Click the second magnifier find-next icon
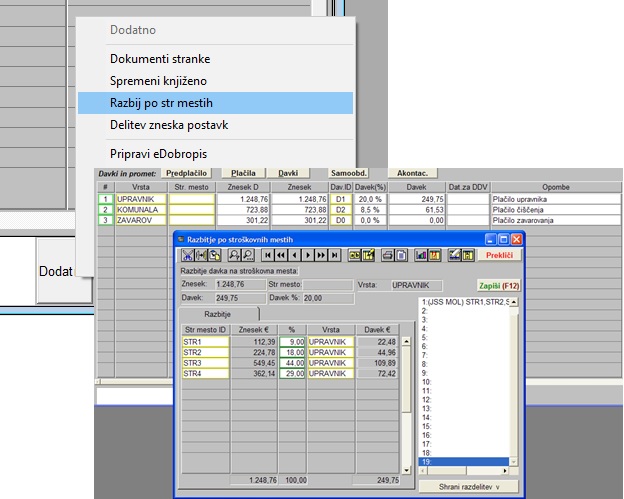This screenshot has height=499, width=624. [x=248, y=255]
